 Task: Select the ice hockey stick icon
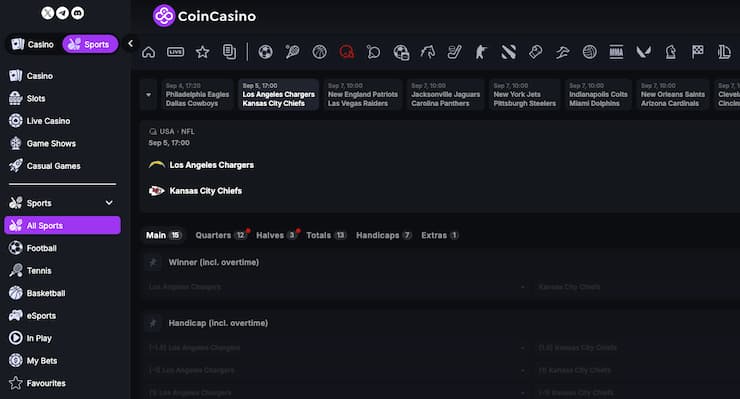coord(454,52)
